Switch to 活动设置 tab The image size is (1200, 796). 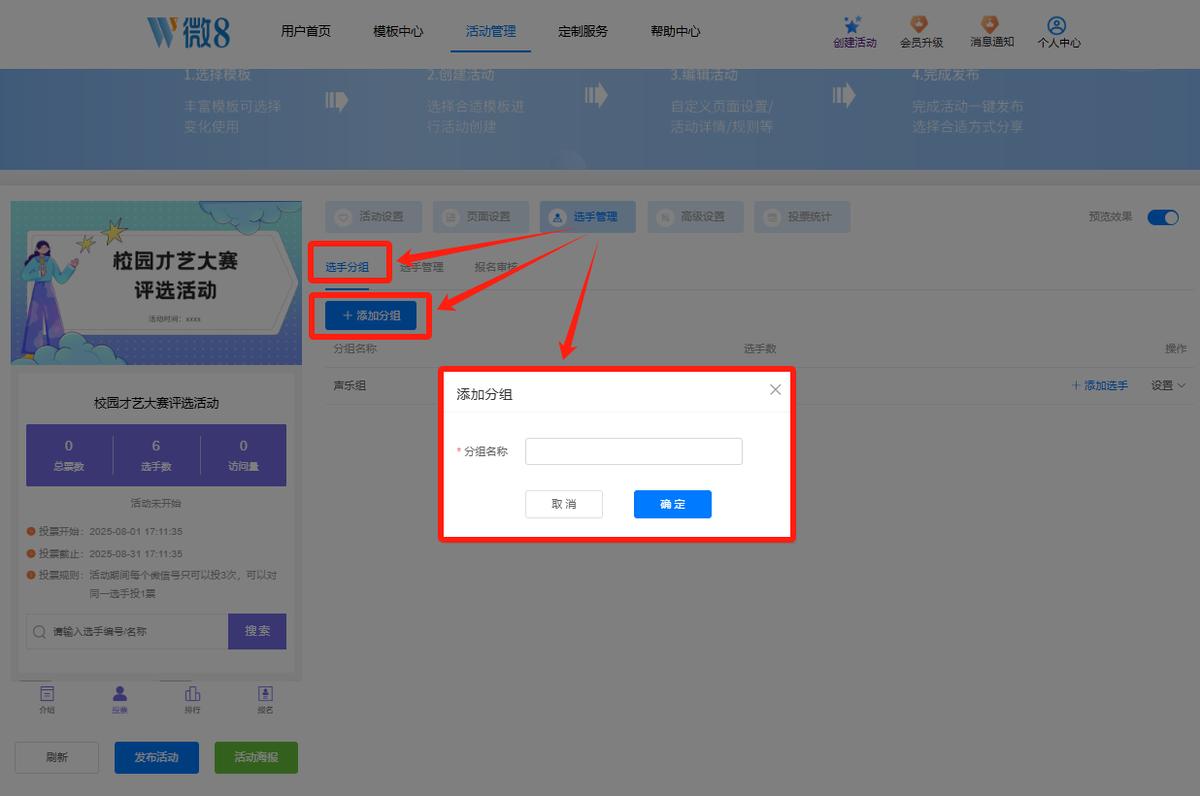click(373, 217)
